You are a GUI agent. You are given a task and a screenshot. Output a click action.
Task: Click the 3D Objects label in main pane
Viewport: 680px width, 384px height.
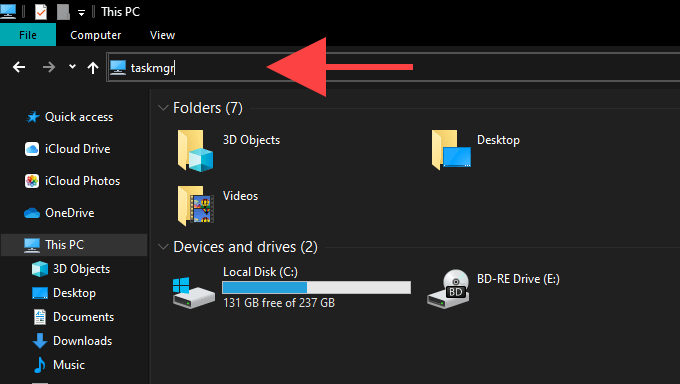tap(252, 140)
